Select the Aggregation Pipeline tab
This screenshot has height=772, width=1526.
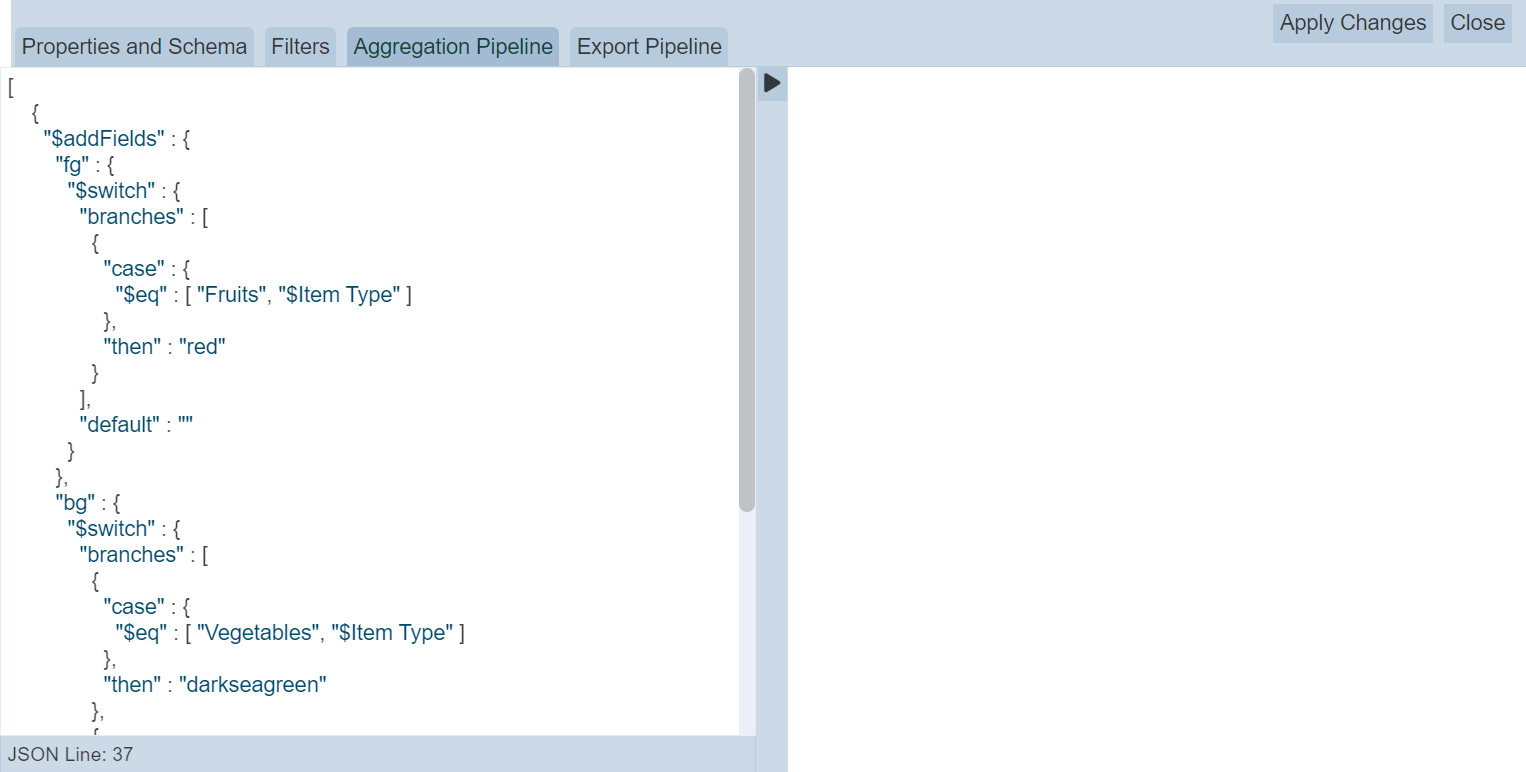[453, 47]
